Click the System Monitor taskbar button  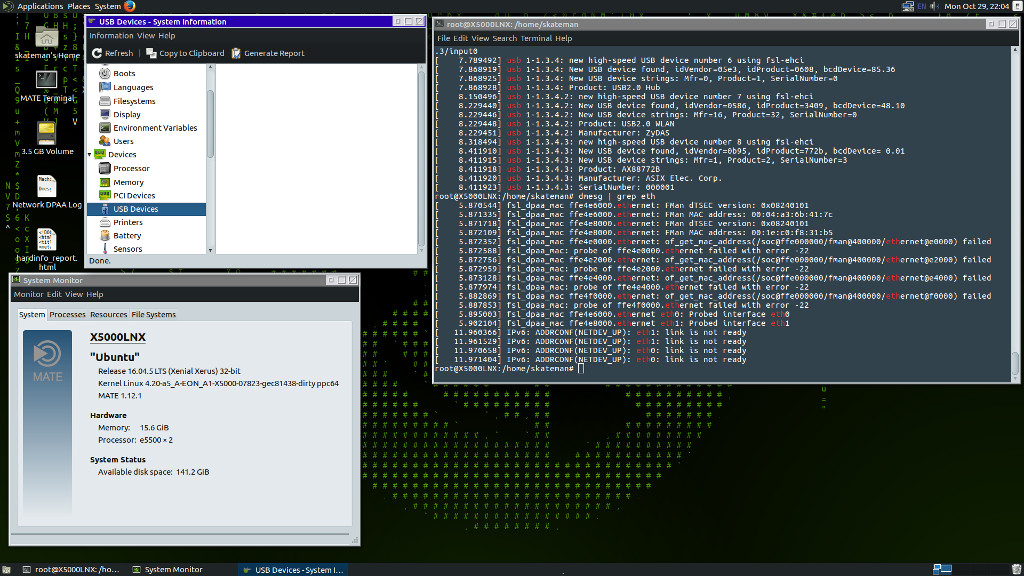pyautogui.click(x=168, y=569)
